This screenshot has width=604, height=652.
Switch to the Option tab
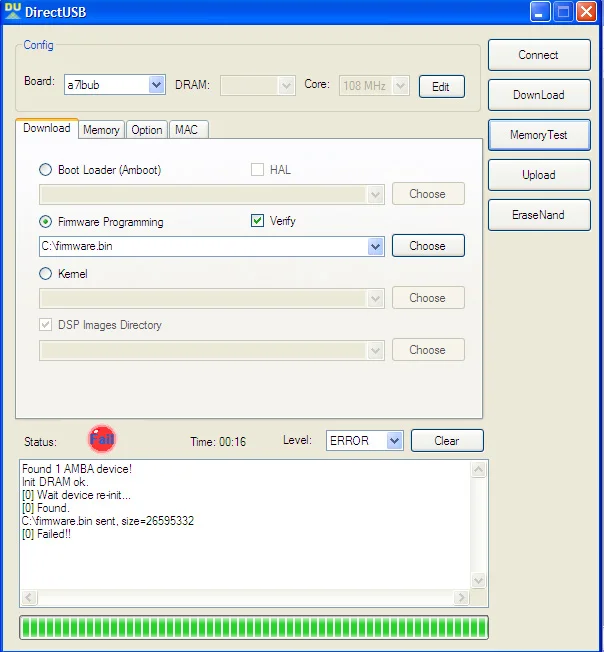click(147, 130)
